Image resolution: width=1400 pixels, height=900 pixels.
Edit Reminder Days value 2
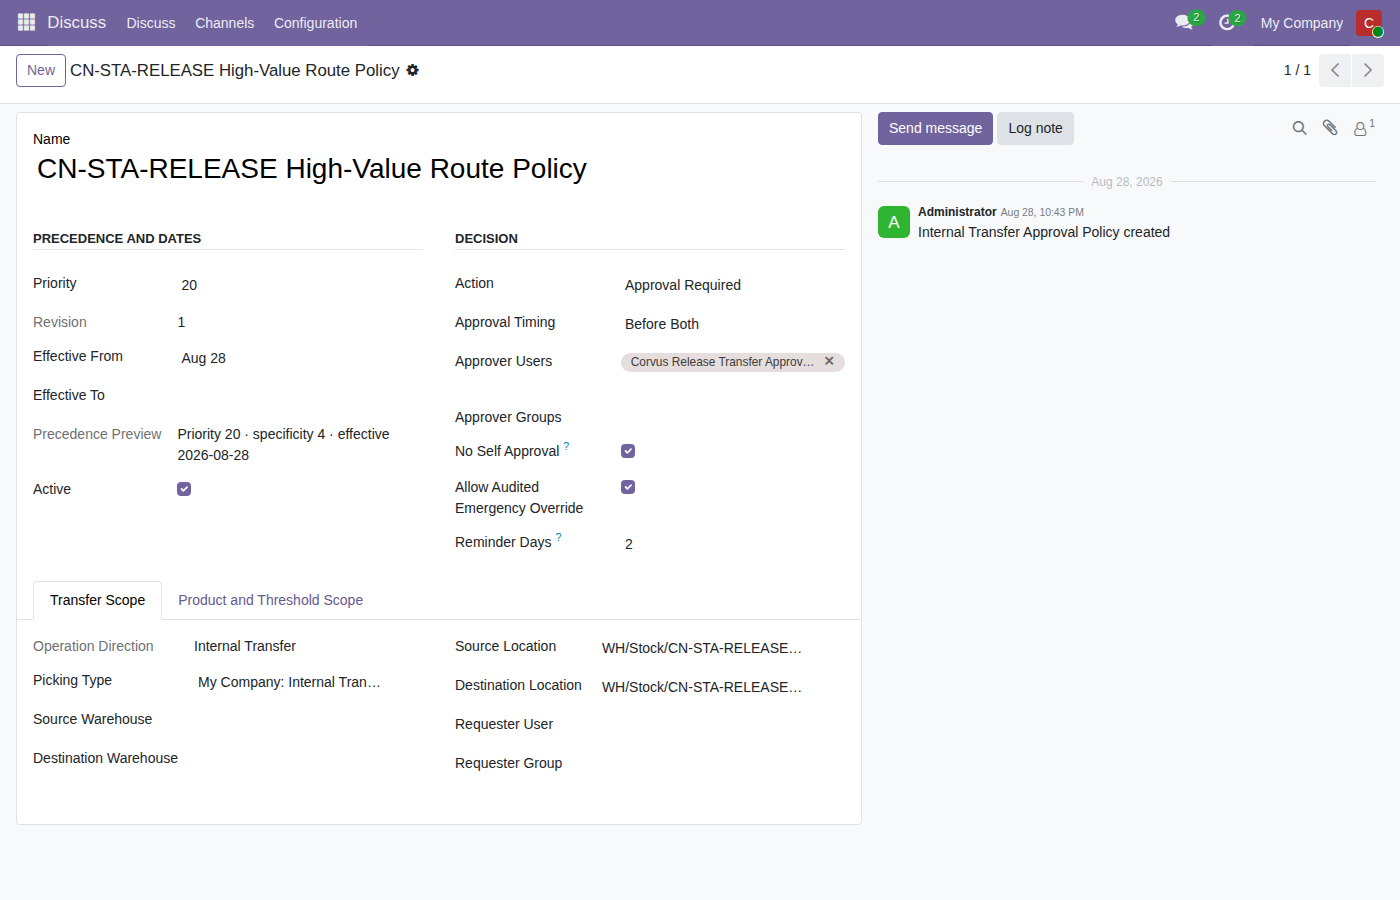[733, 544]
